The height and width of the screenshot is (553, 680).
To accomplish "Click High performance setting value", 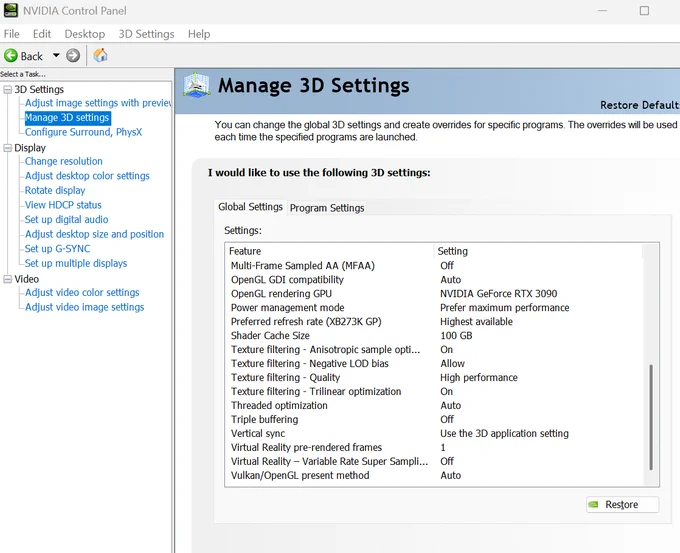I will (479, 377).
